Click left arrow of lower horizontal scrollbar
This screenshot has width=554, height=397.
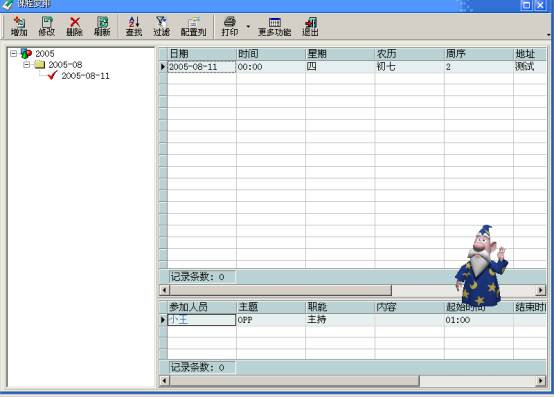click(x=164, y=381)
